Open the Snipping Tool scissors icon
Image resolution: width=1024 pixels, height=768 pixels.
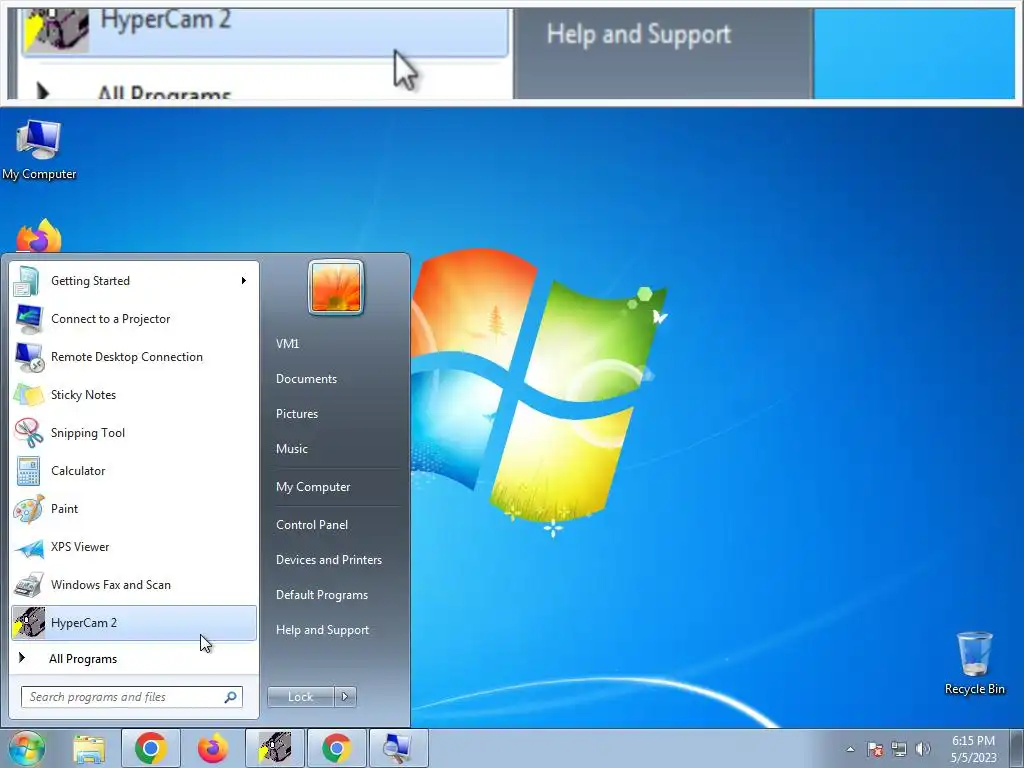click(x=28, y=432)
